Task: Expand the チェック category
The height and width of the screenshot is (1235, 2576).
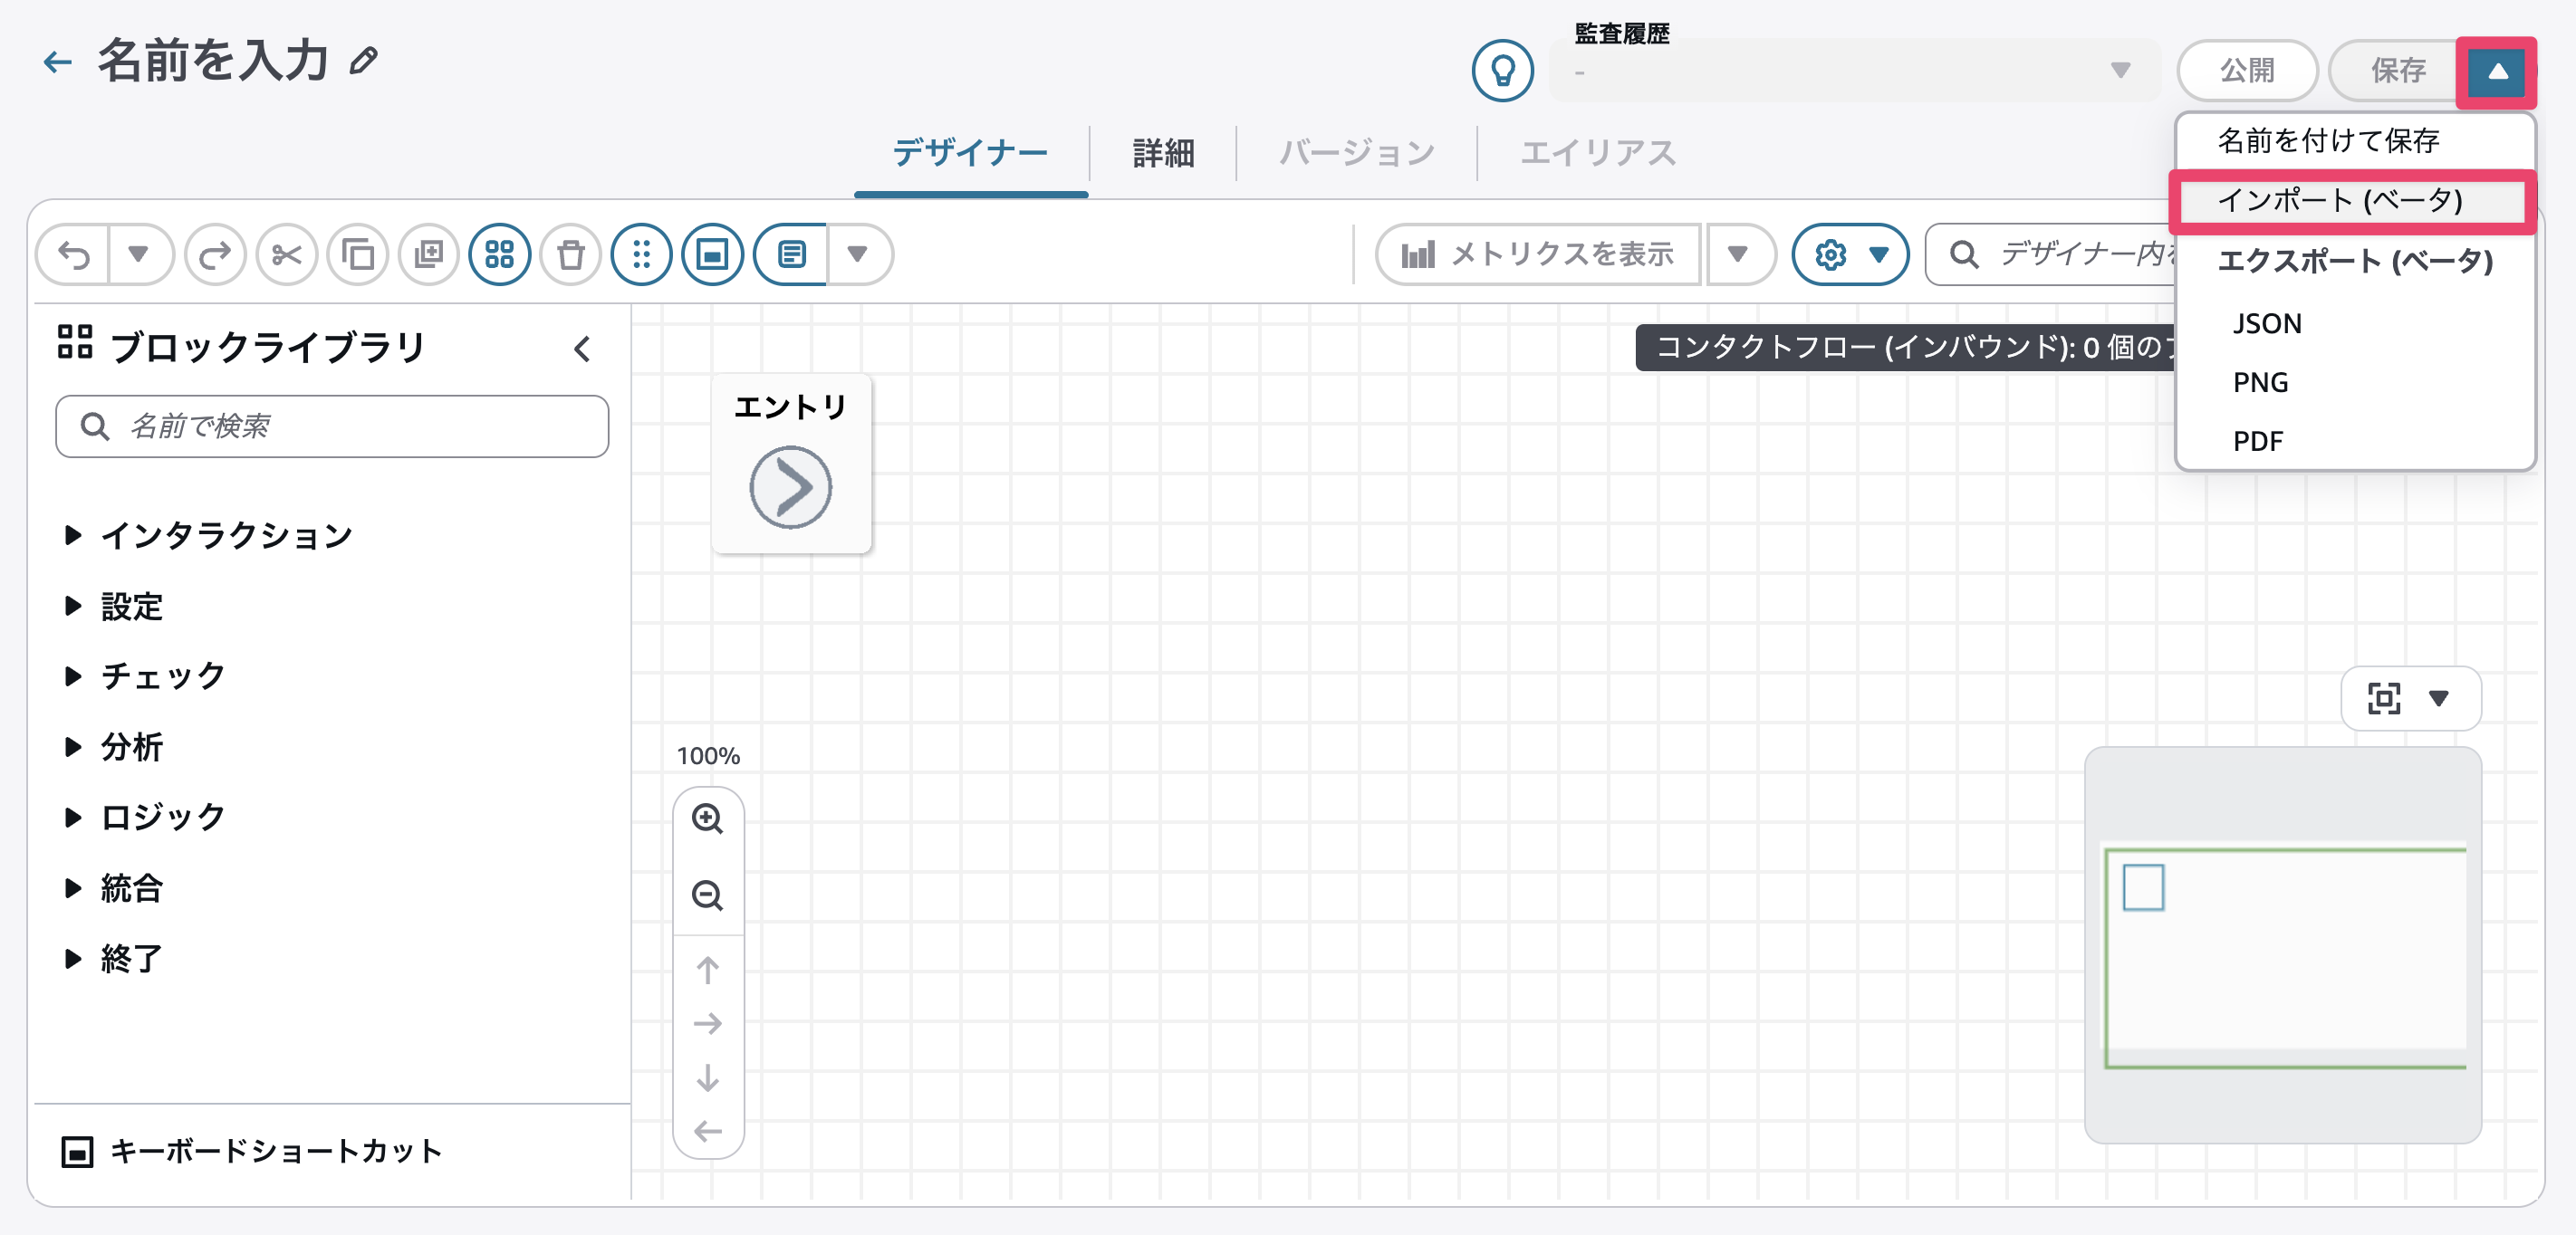Action: coord(146,677)
